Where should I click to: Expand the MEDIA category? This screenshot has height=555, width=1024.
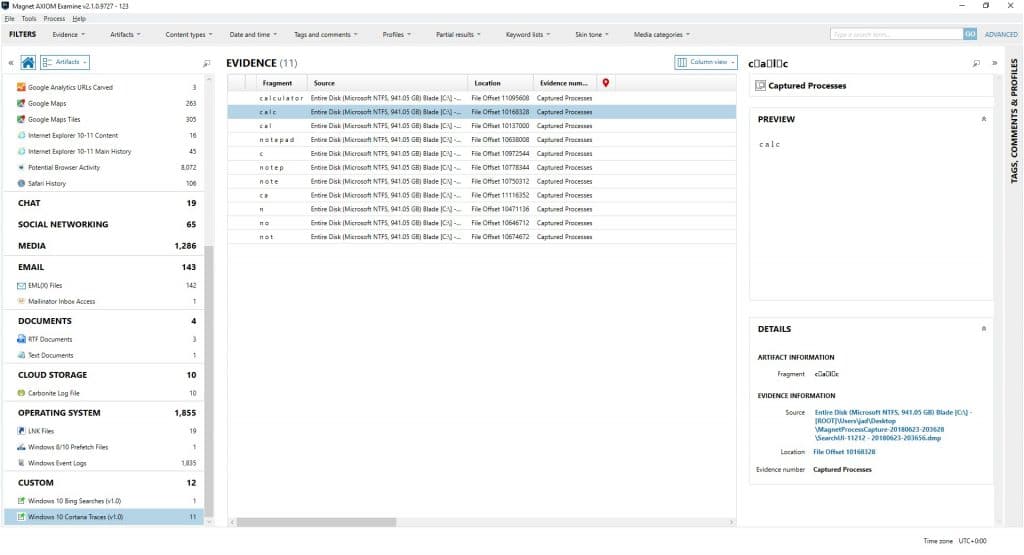click(x=104, y=246)
